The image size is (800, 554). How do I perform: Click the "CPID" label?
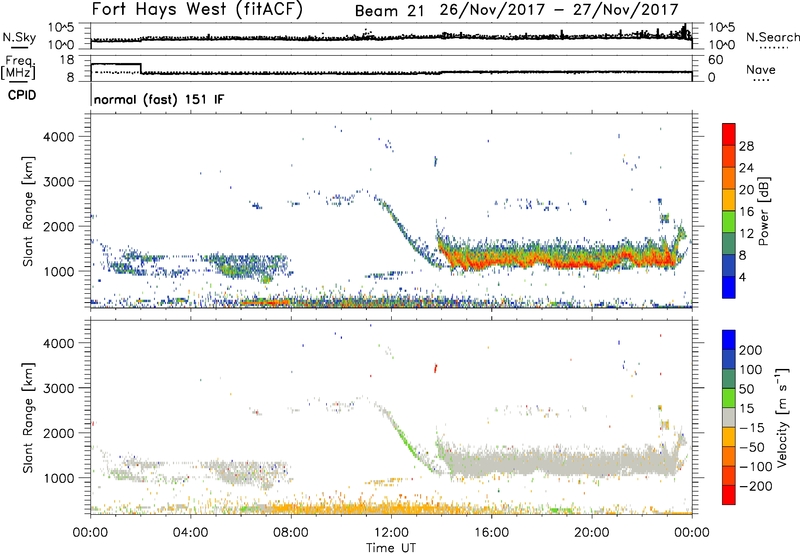22,95
